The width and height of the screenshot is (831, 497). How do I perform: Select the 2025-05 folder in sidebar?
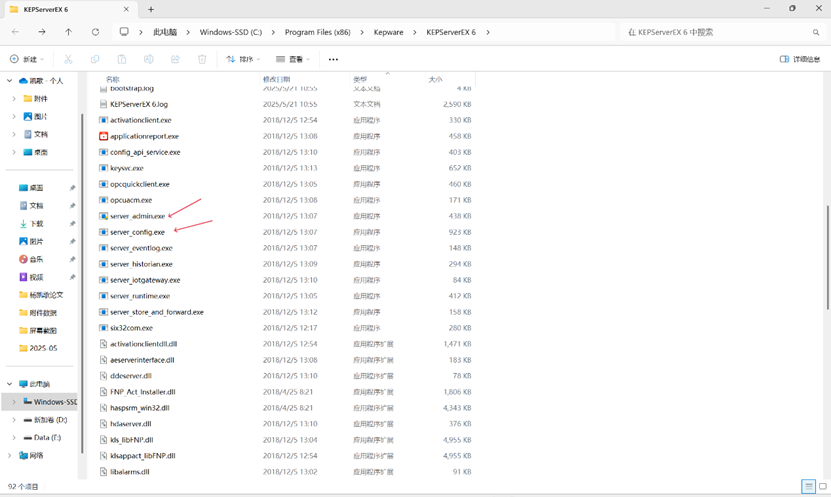click(40, 348)
